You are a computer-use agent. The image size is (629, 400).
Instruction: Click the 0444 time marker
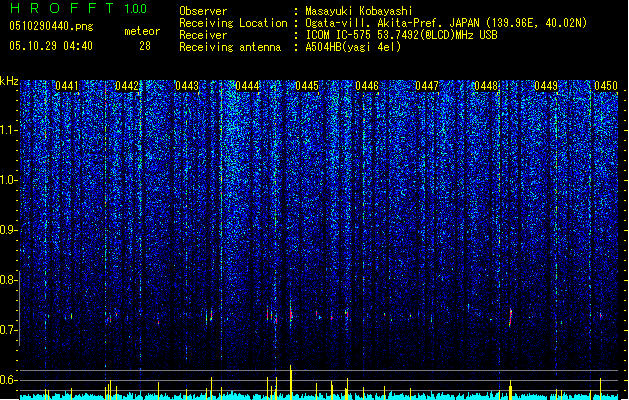point(247,86)
